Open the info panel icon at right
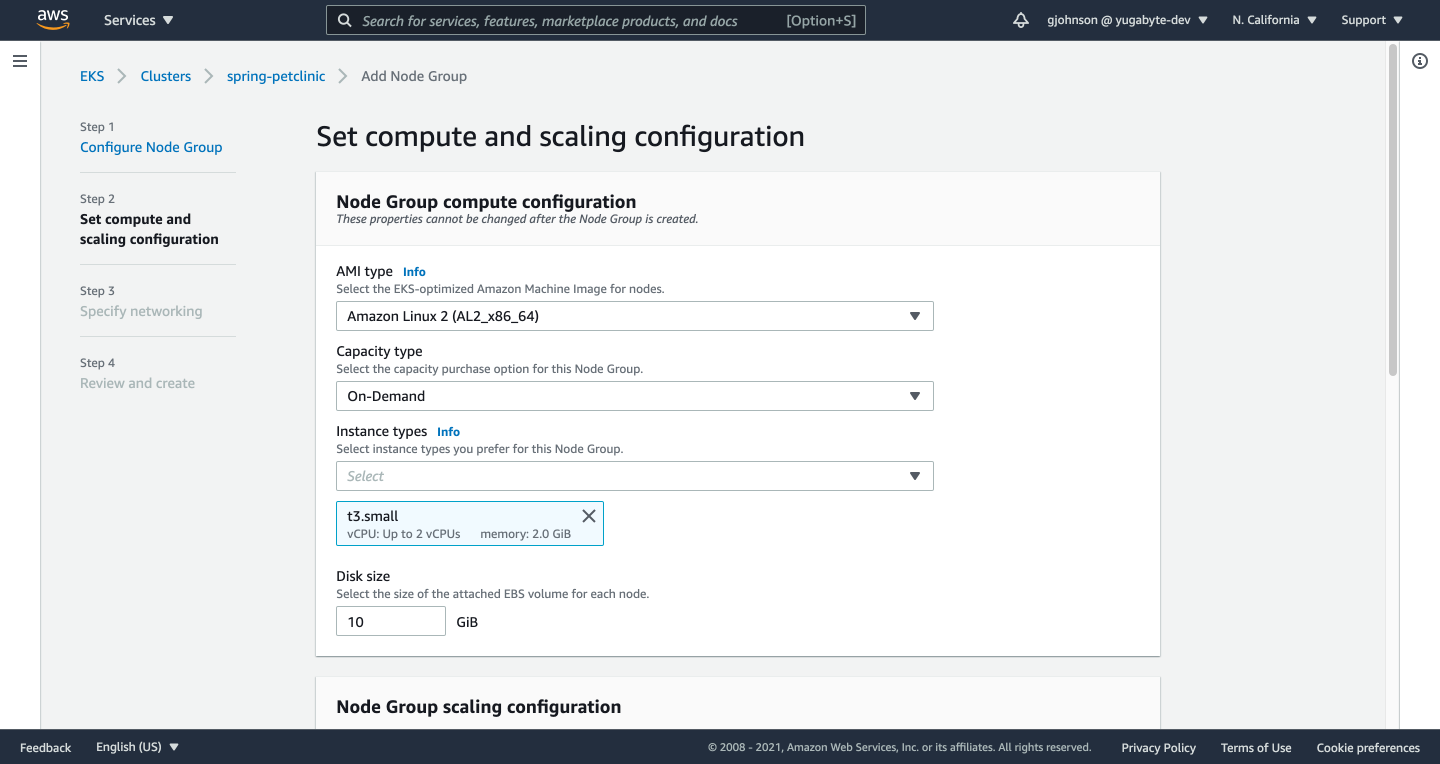Viewport: 1440px width, 764px height. tap(1419, 61)
